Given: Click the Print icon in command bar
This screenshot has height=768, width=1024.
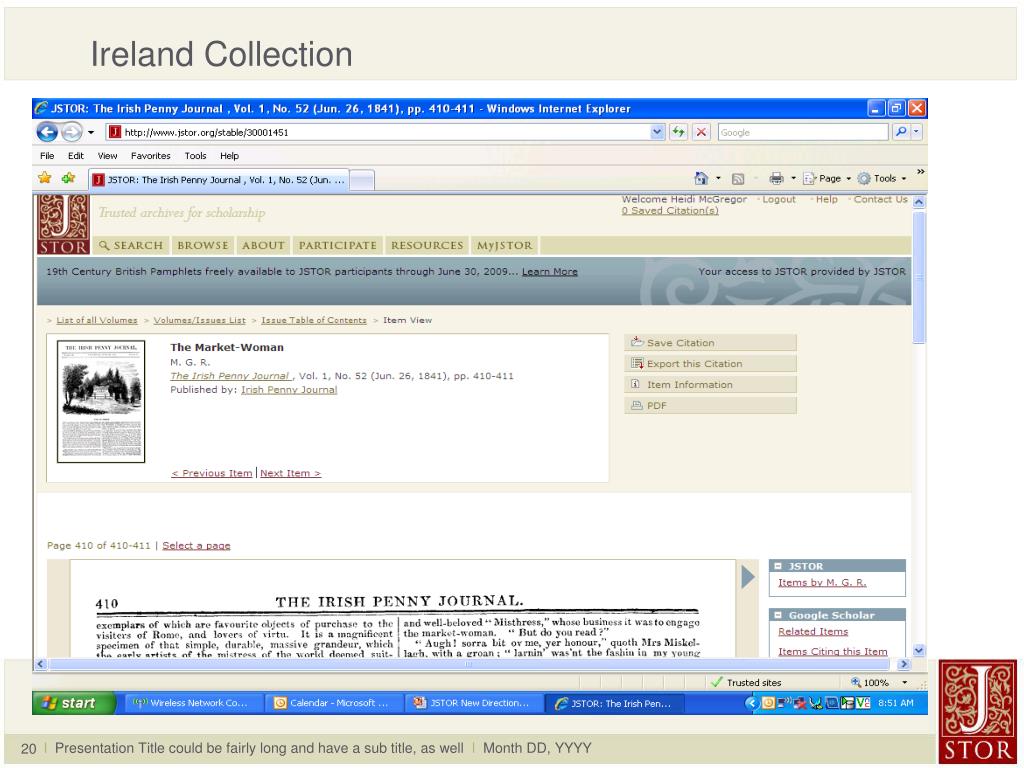Looking at the screenshot, I should click(776, 178).
